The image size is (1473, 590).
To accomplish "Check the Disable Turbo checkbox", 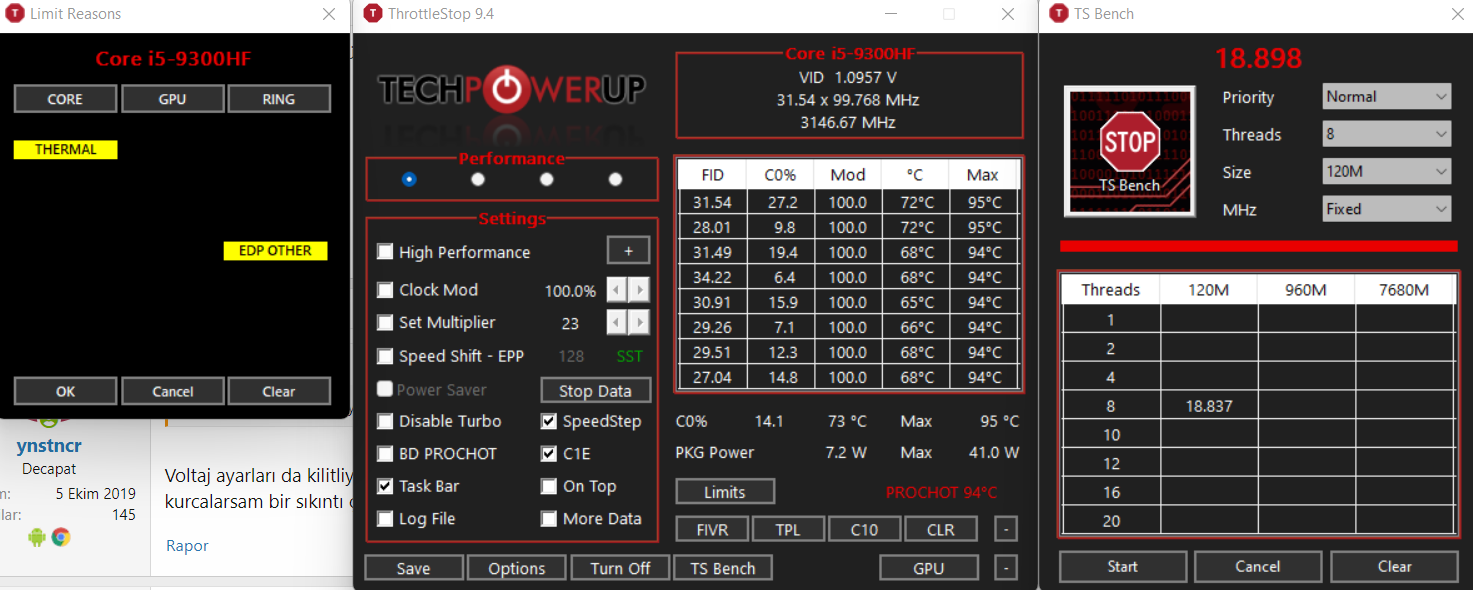I will coord(385,421).
